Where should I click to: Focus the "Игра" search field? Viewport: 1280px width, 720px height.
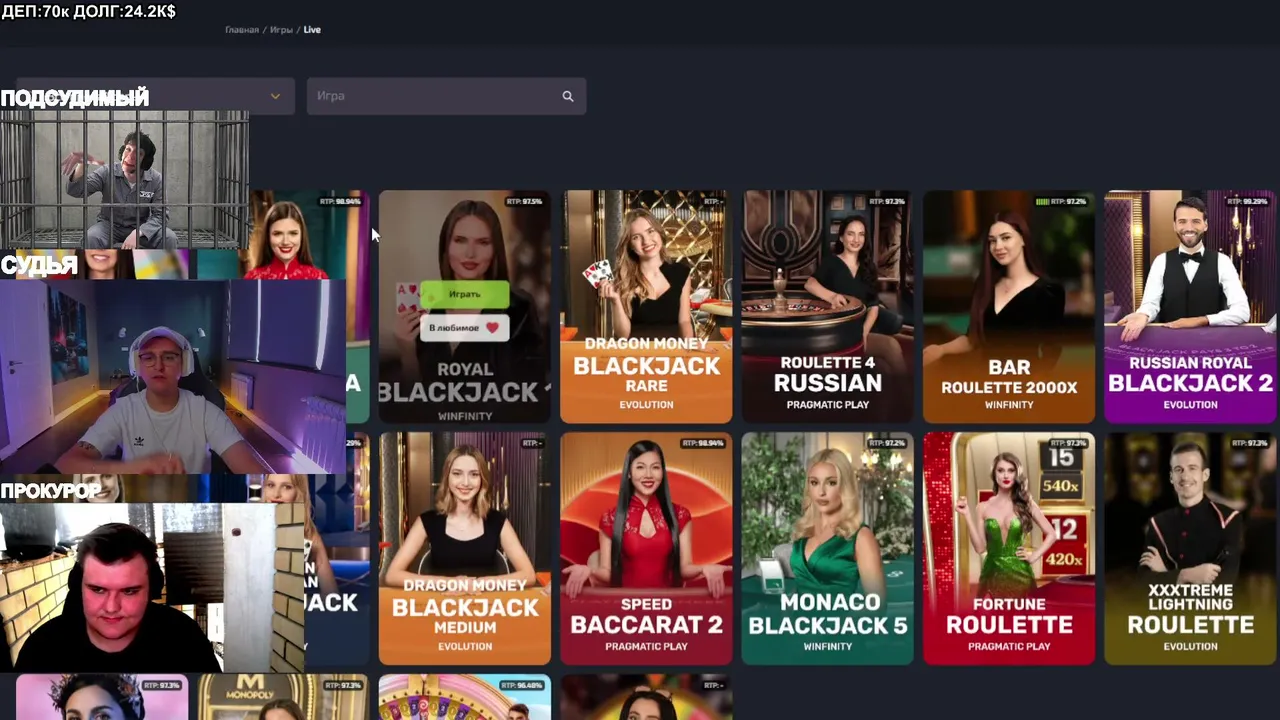446,96
